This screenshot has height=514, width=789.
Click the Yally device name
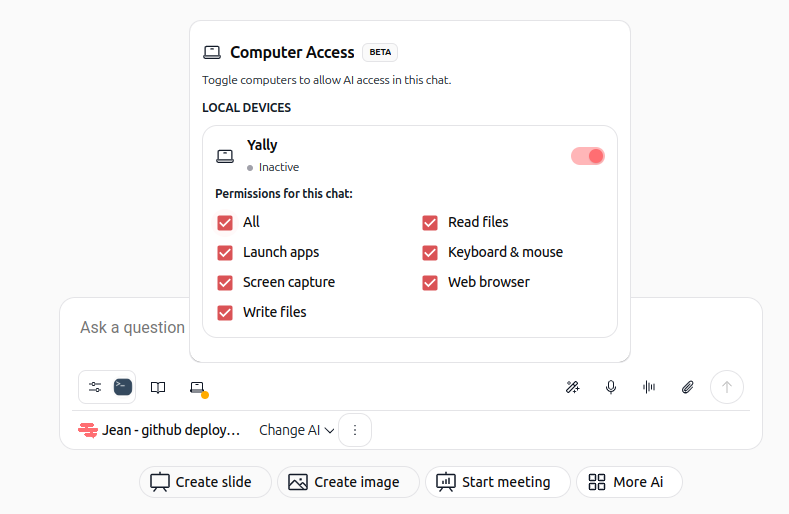pyautogui.click(x=262, y=145)
